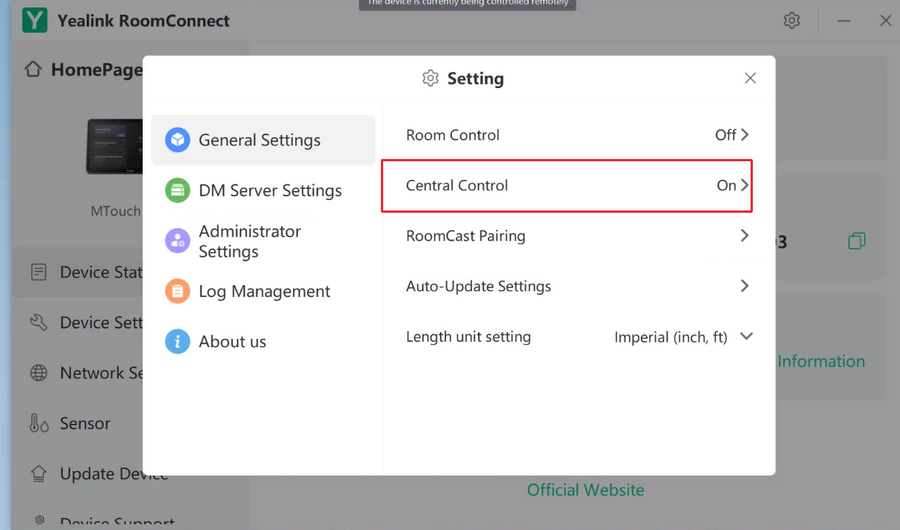Click Auto-Update Settings chevron arrow
This screenshot has width=900, height=530.
(744, 286)
